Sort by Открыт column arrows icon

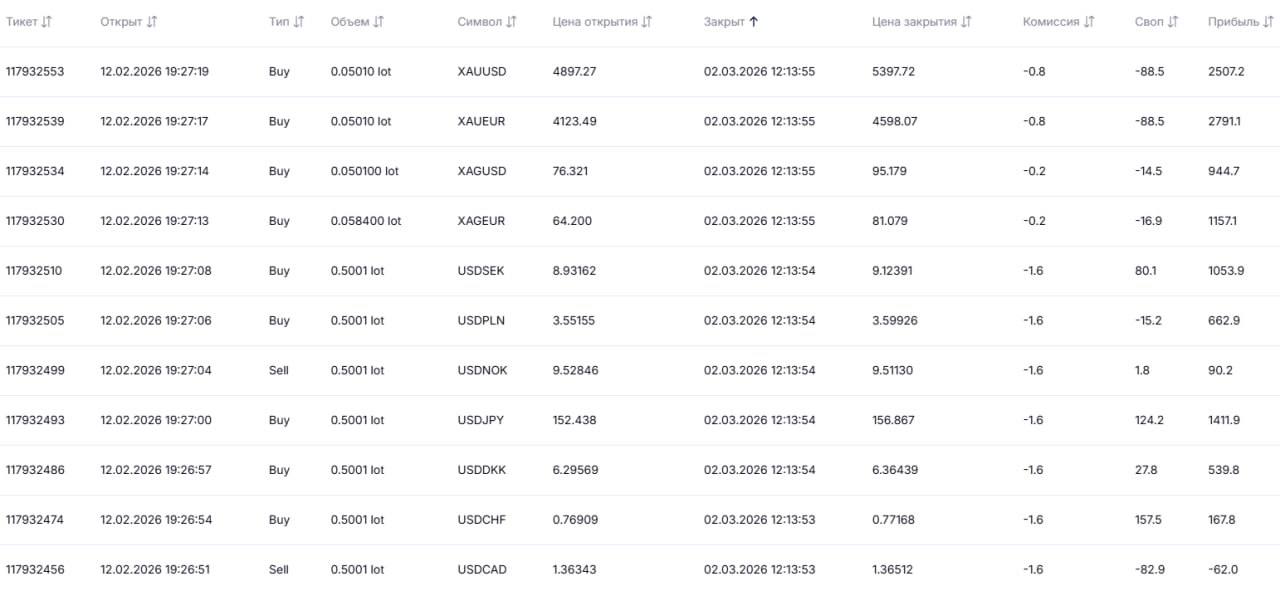tap(151, 22)
